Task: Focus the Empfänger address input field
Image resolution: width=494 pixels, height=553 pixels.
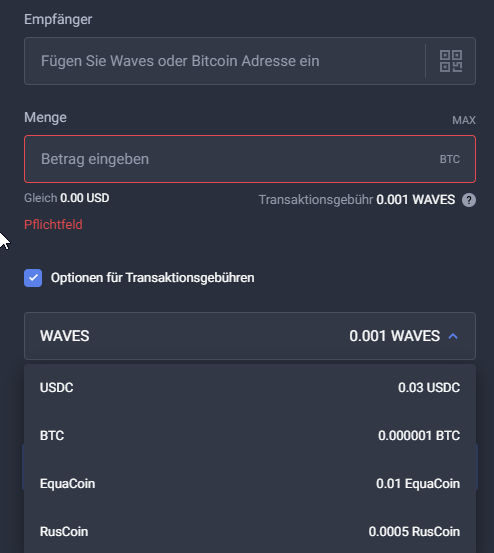Action: click(225, 61)
